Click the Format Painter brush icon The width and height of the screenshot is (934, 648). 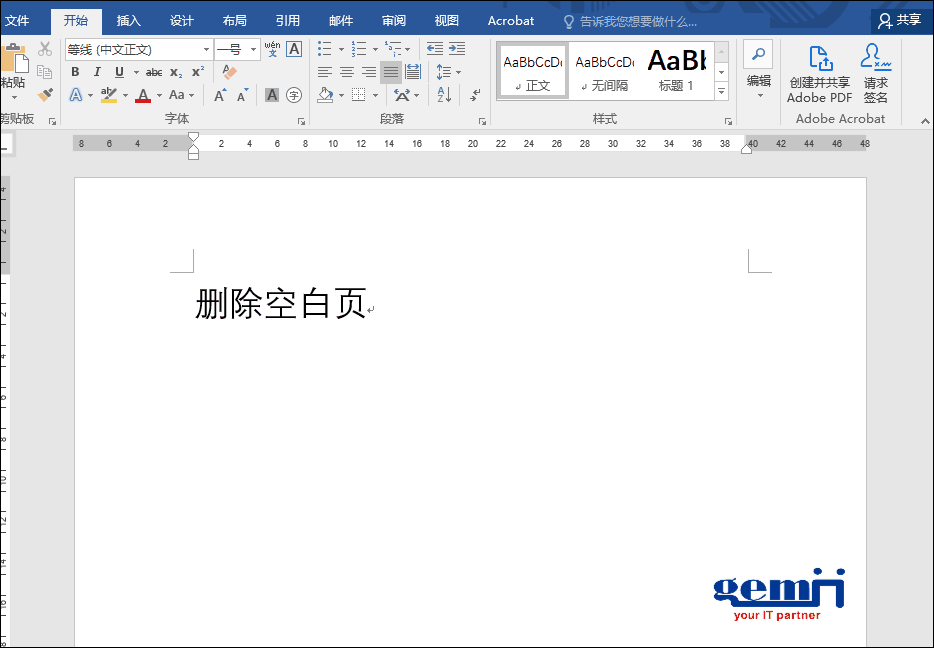point(45,94)
